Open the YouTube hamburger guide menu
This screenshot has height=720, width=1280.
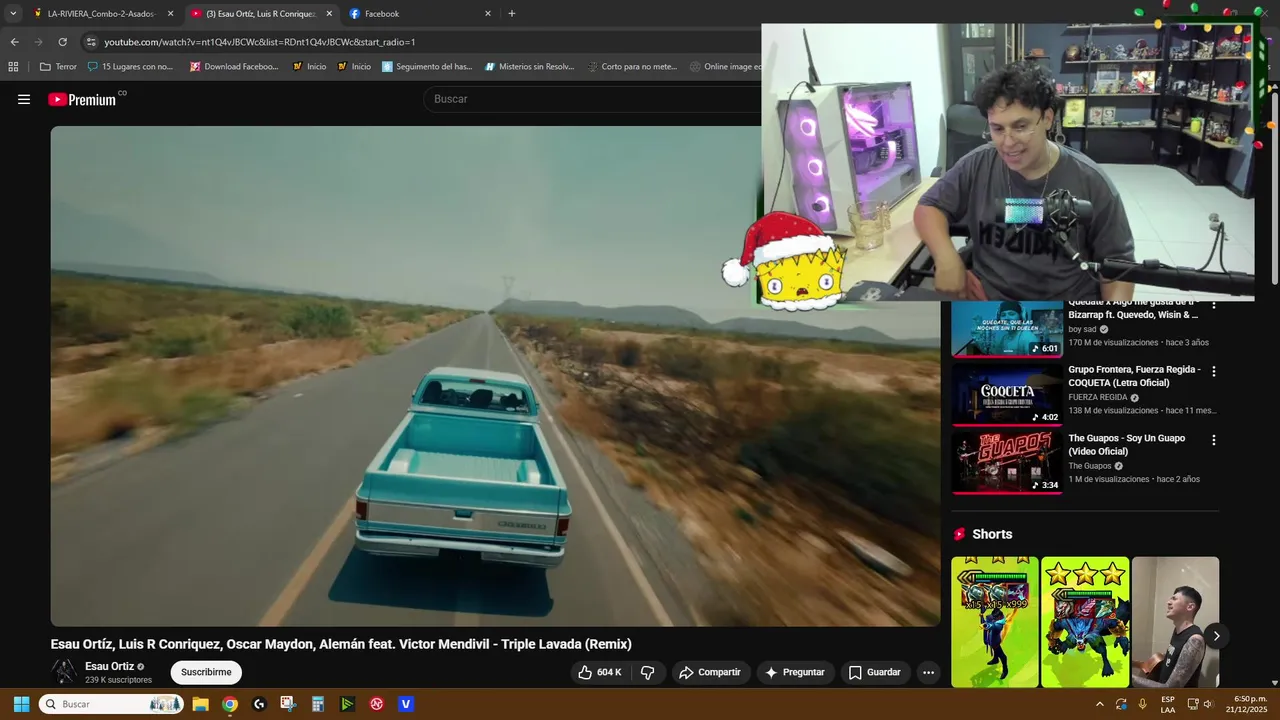click(24, 99)
